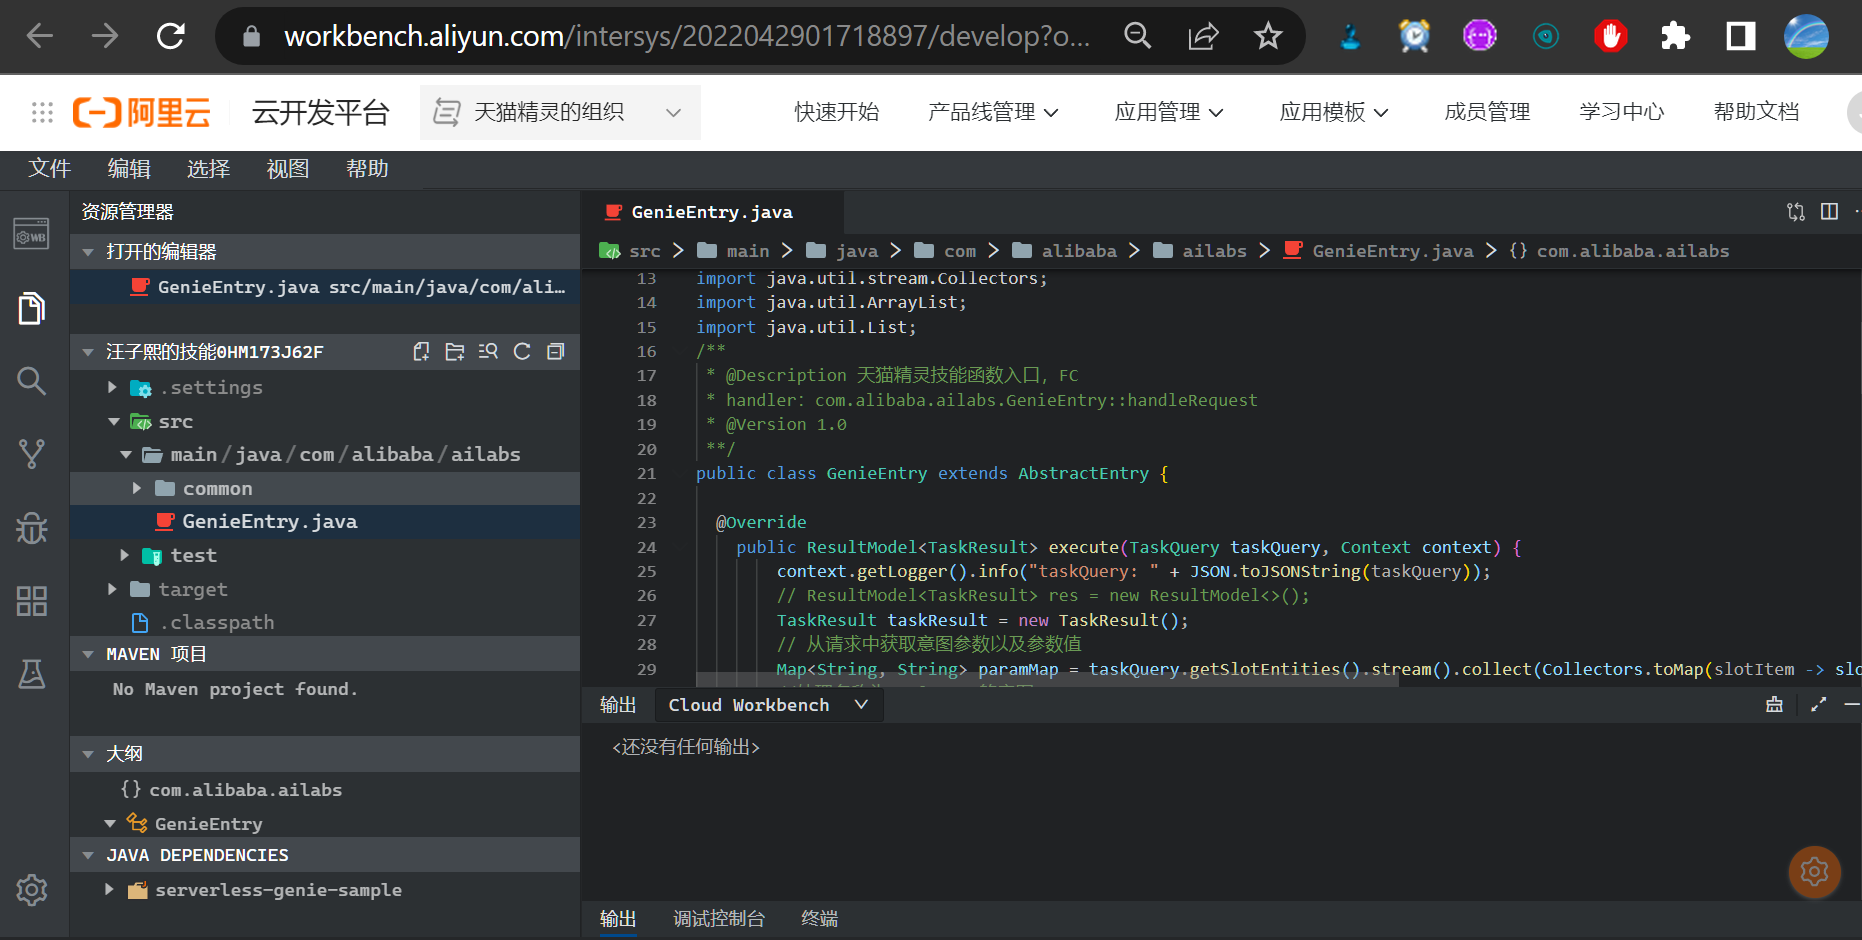This screenshot has height=940, width=1862.
Task: Open the 天猫精灵的组织 organization dropdown
Action: (x=559, y=112)
